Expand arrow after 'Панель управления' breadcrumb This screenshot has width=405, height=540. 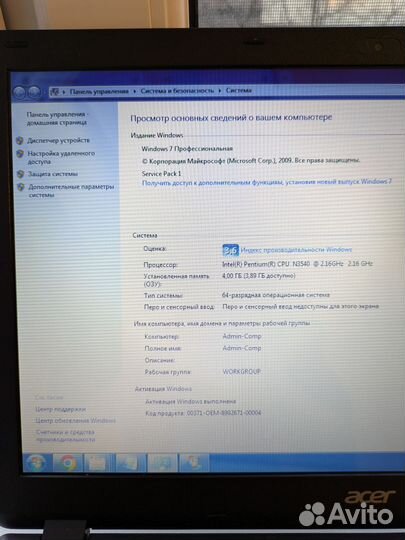point(134,91)
